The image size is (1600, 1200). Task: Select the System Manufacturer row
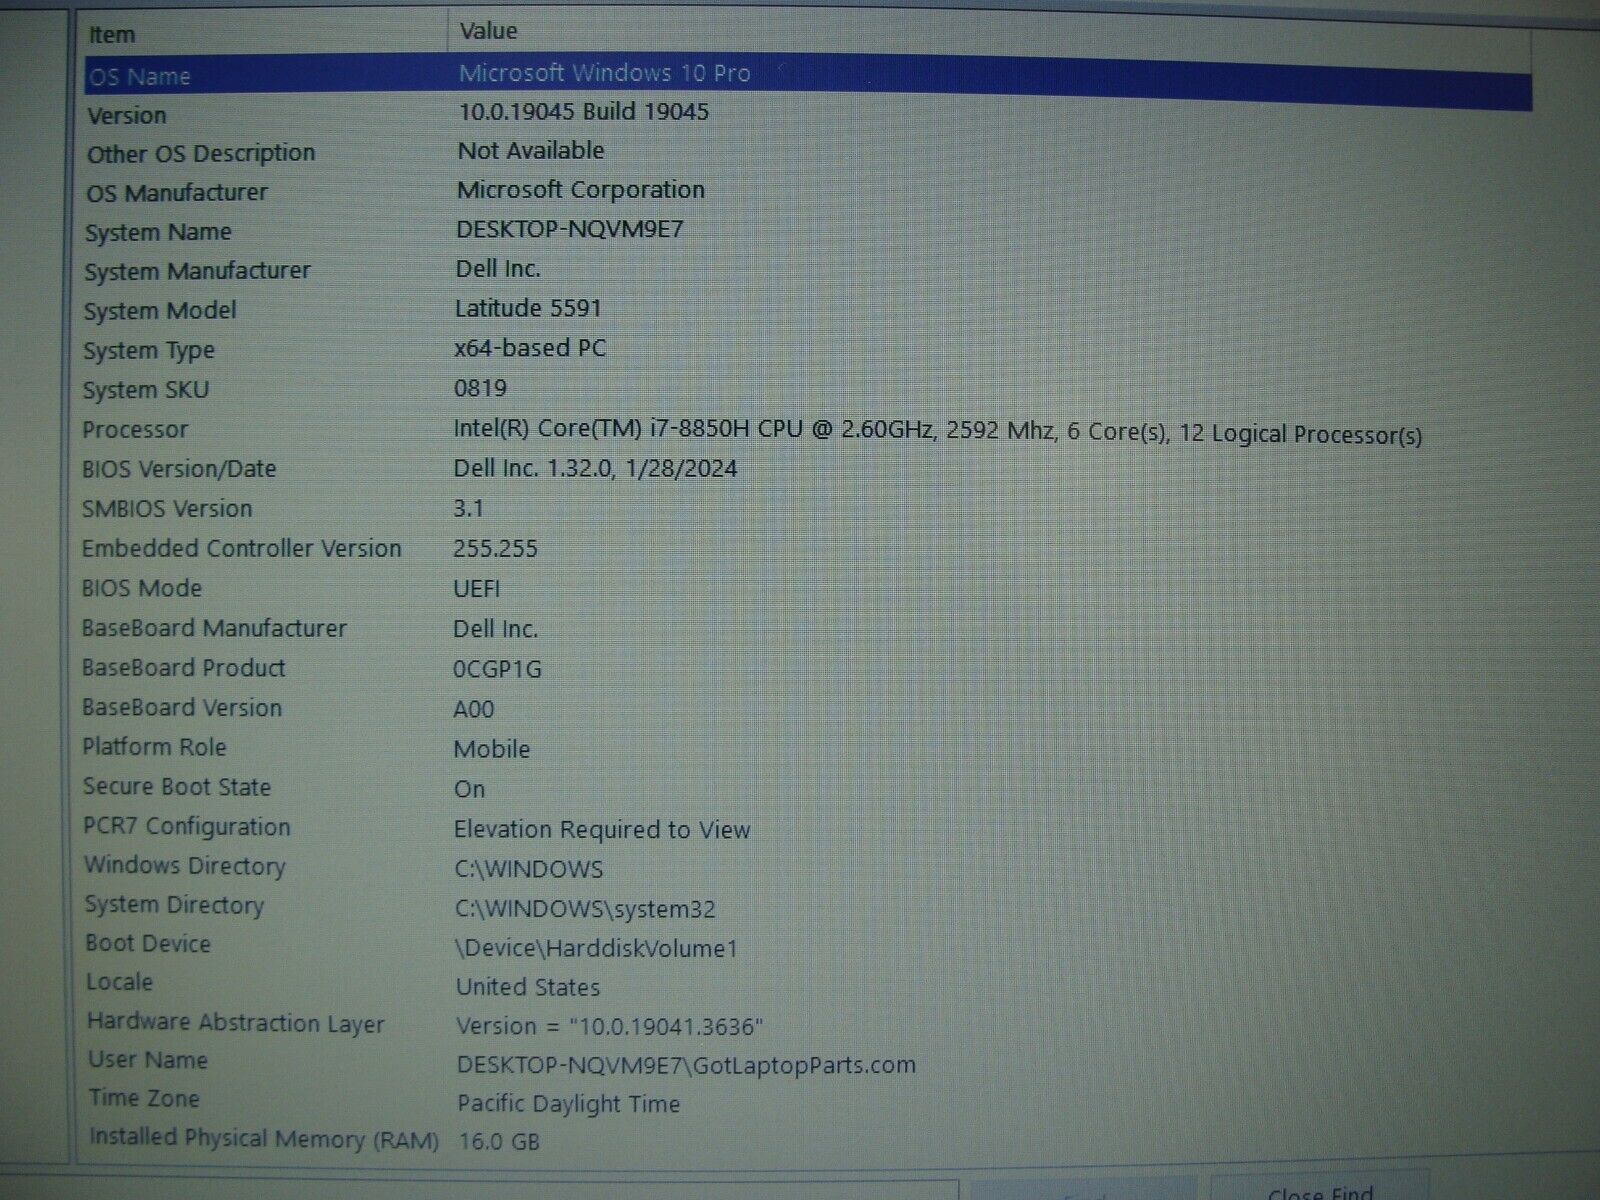pyautogui.click(x=197, y=271)
